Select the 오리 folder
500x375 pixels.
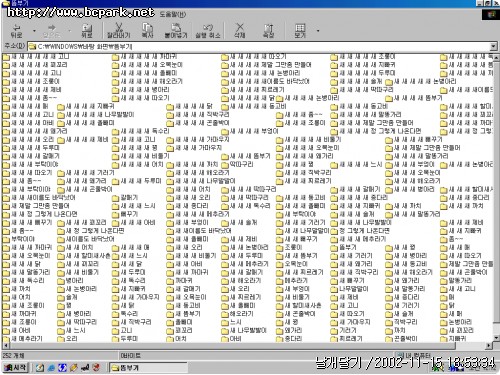(68, 339)
